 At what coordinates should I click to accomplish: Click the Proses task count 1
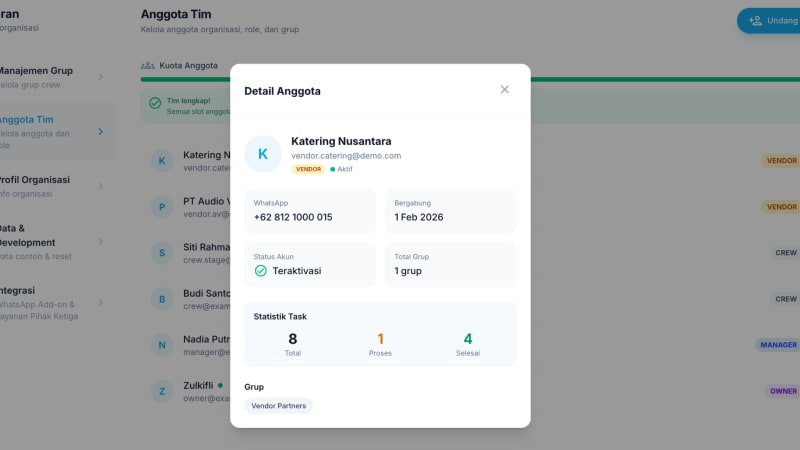[380, 339]
